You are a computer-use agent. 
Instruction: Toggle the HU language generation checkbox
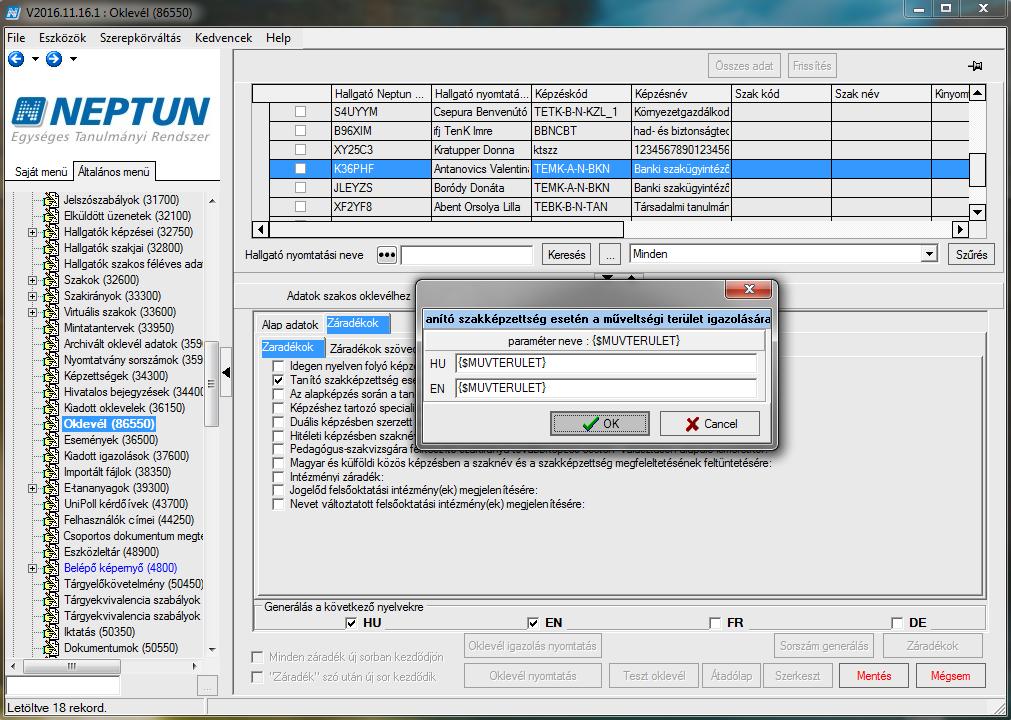351,623
